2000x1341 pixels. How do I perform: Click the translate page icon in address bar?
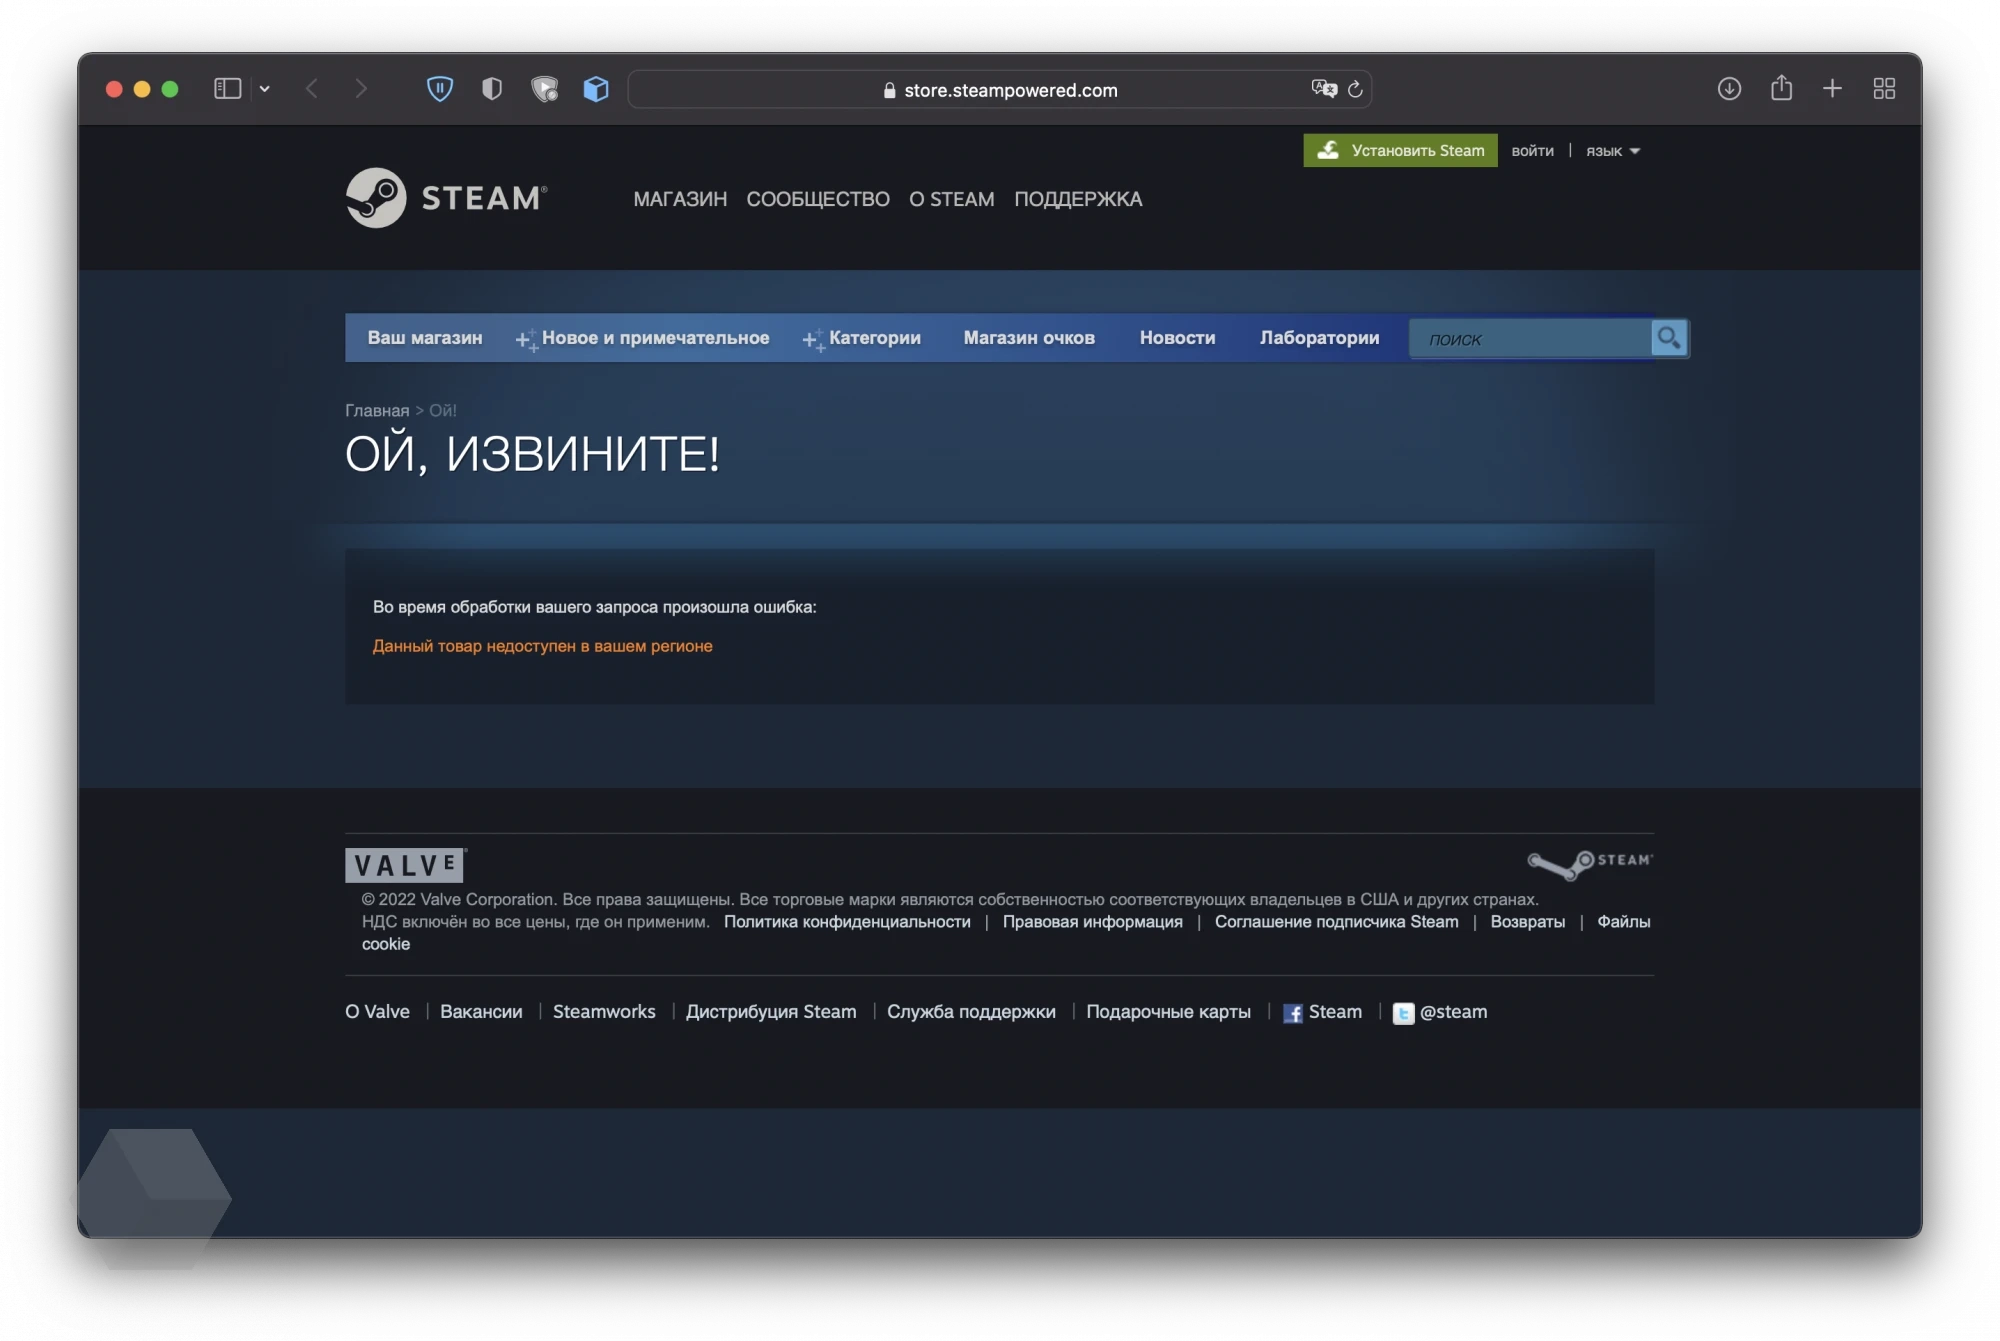pos(1324,89)
